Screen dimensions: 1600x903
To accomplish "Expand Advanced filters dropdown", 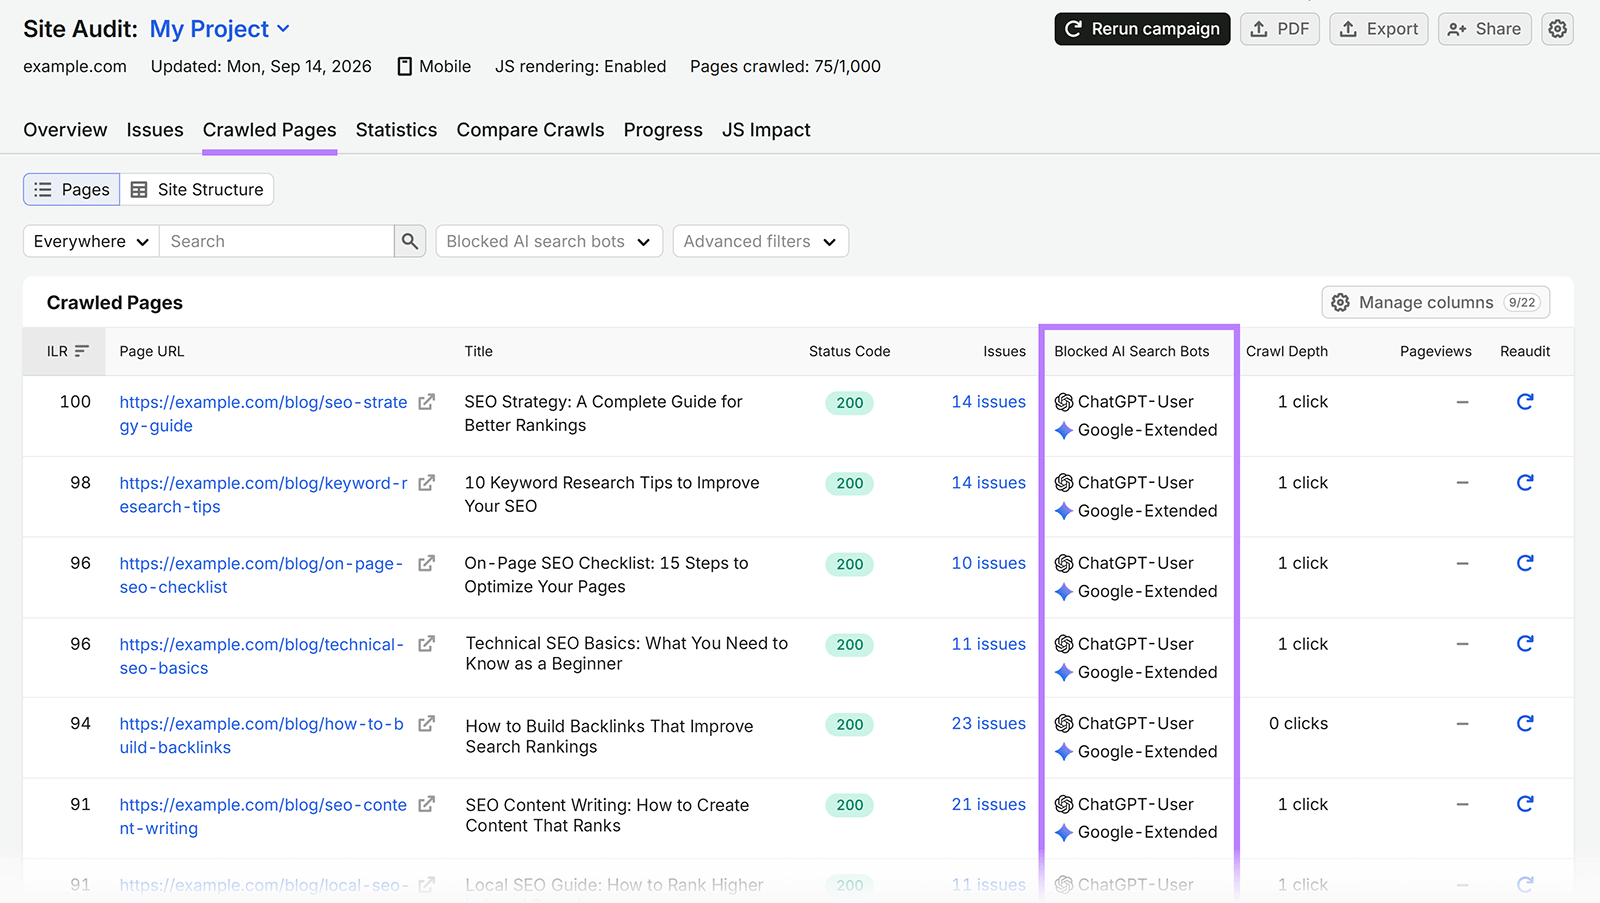I will (x=761, y=241).
